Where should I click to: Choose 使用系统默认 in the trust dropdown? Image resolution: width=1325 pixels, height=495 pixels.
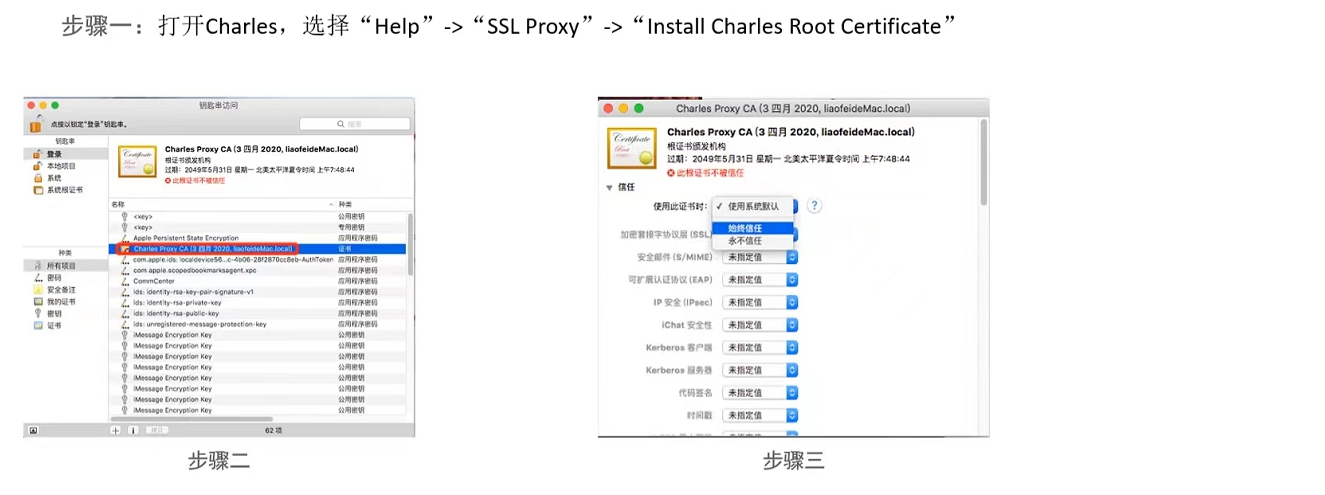pyautogui.click(x=753, y=206)
